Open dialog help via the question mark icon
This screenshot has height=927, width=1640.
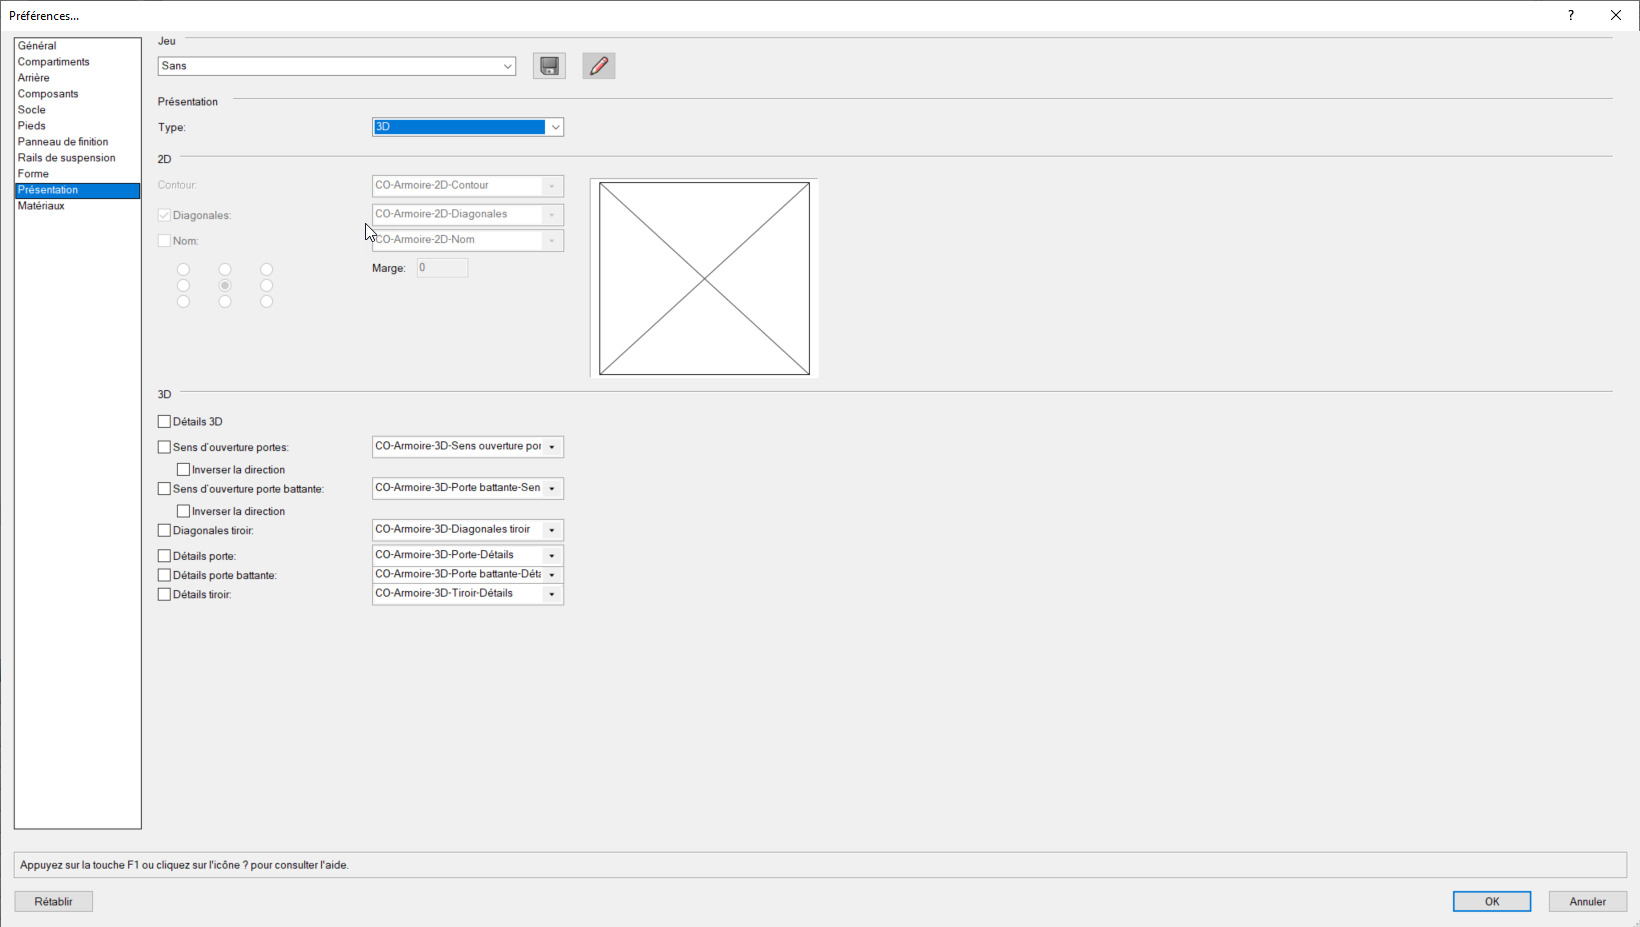tap(1569, 15)
